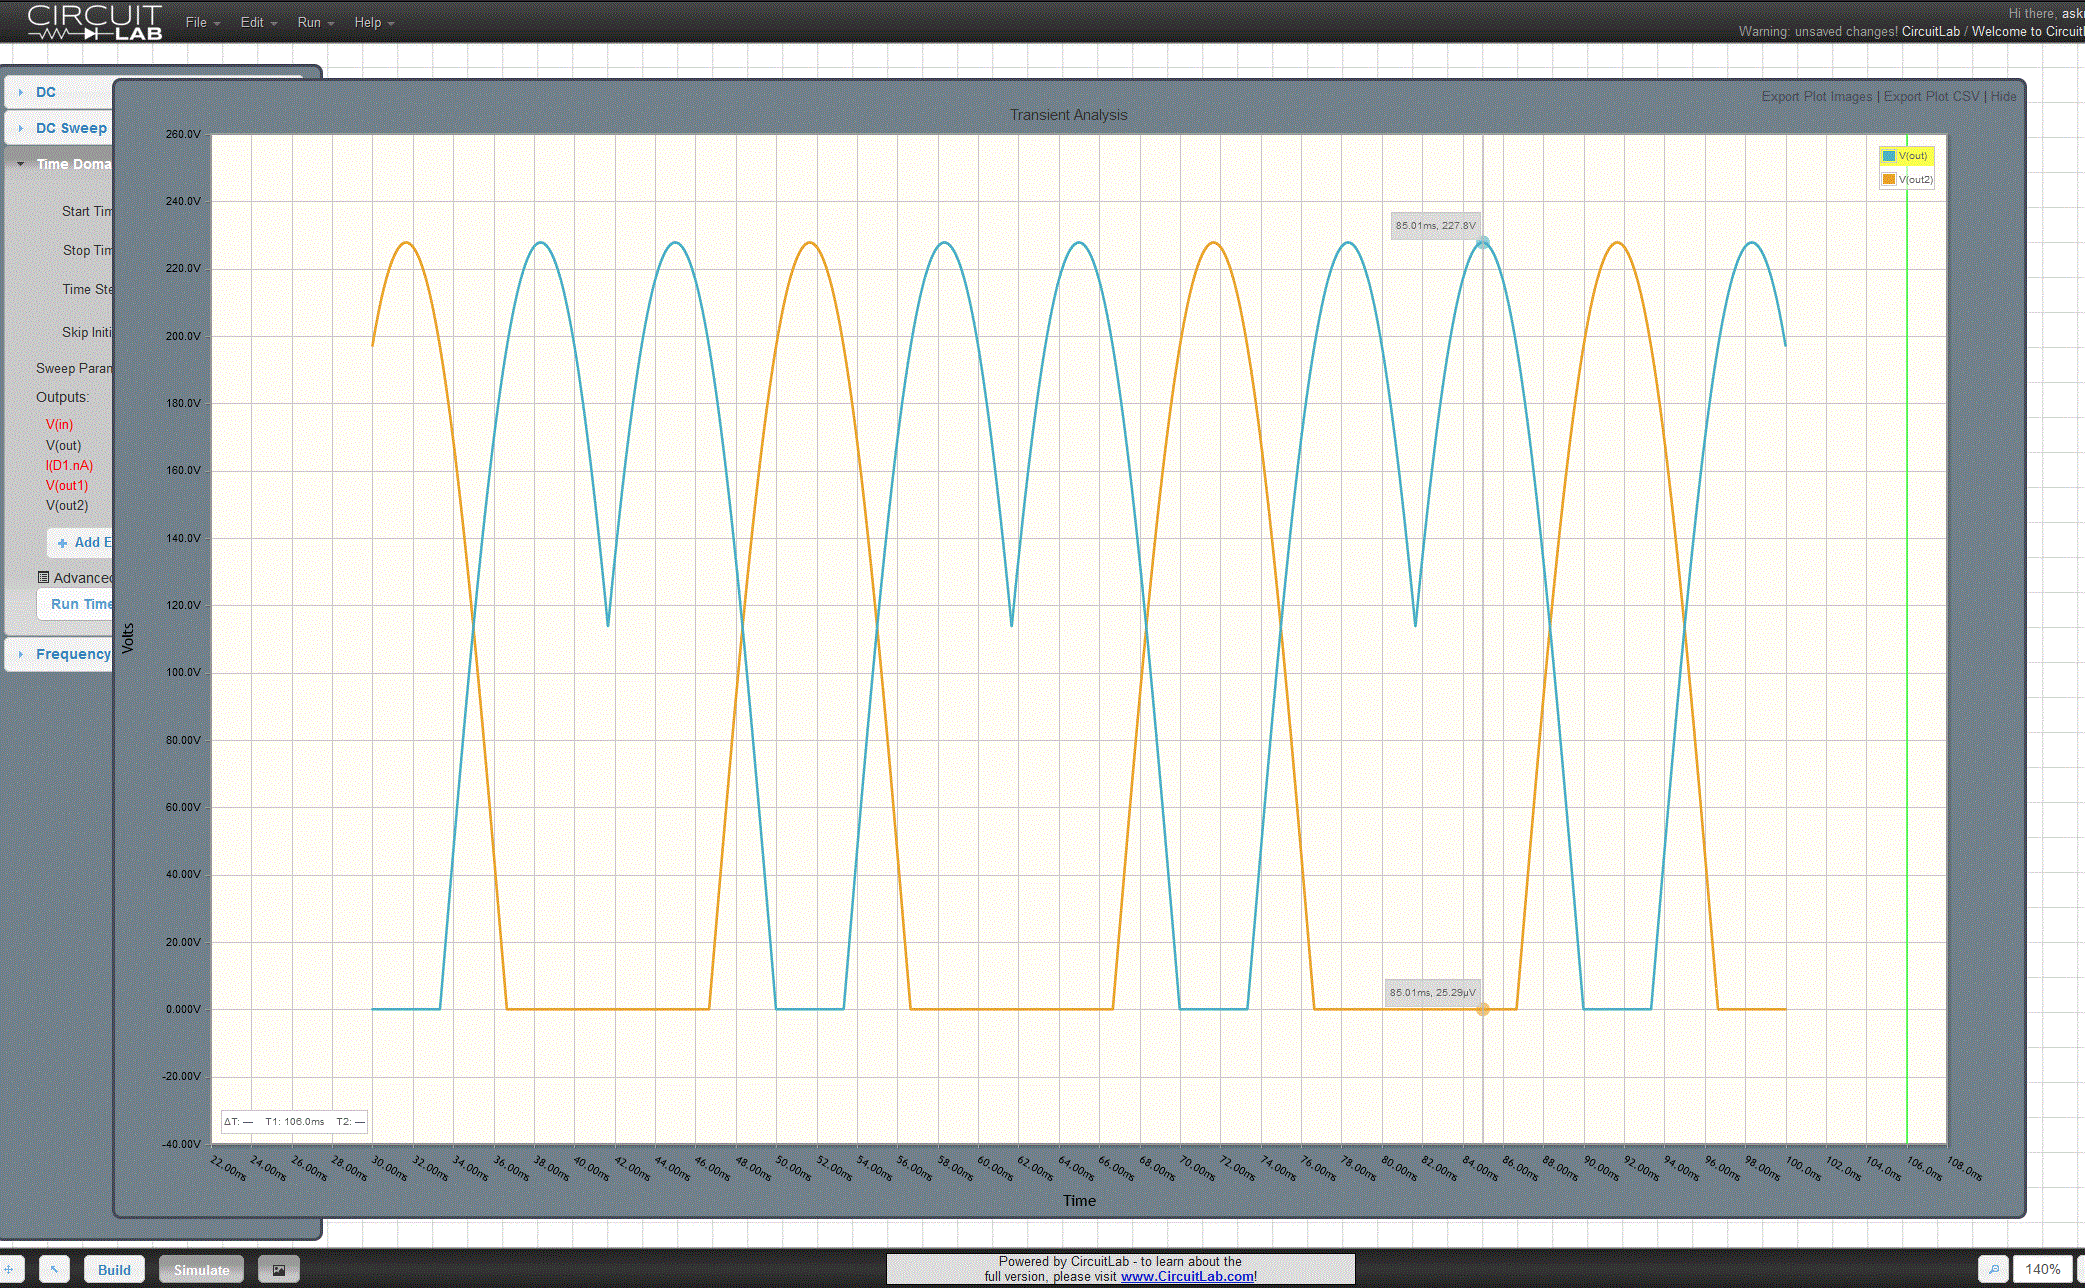The height and width of the screenshot is (1288, 2085).
Task: Open the www.CircuitLab.com link
Action: (x=1187, y=1277)
